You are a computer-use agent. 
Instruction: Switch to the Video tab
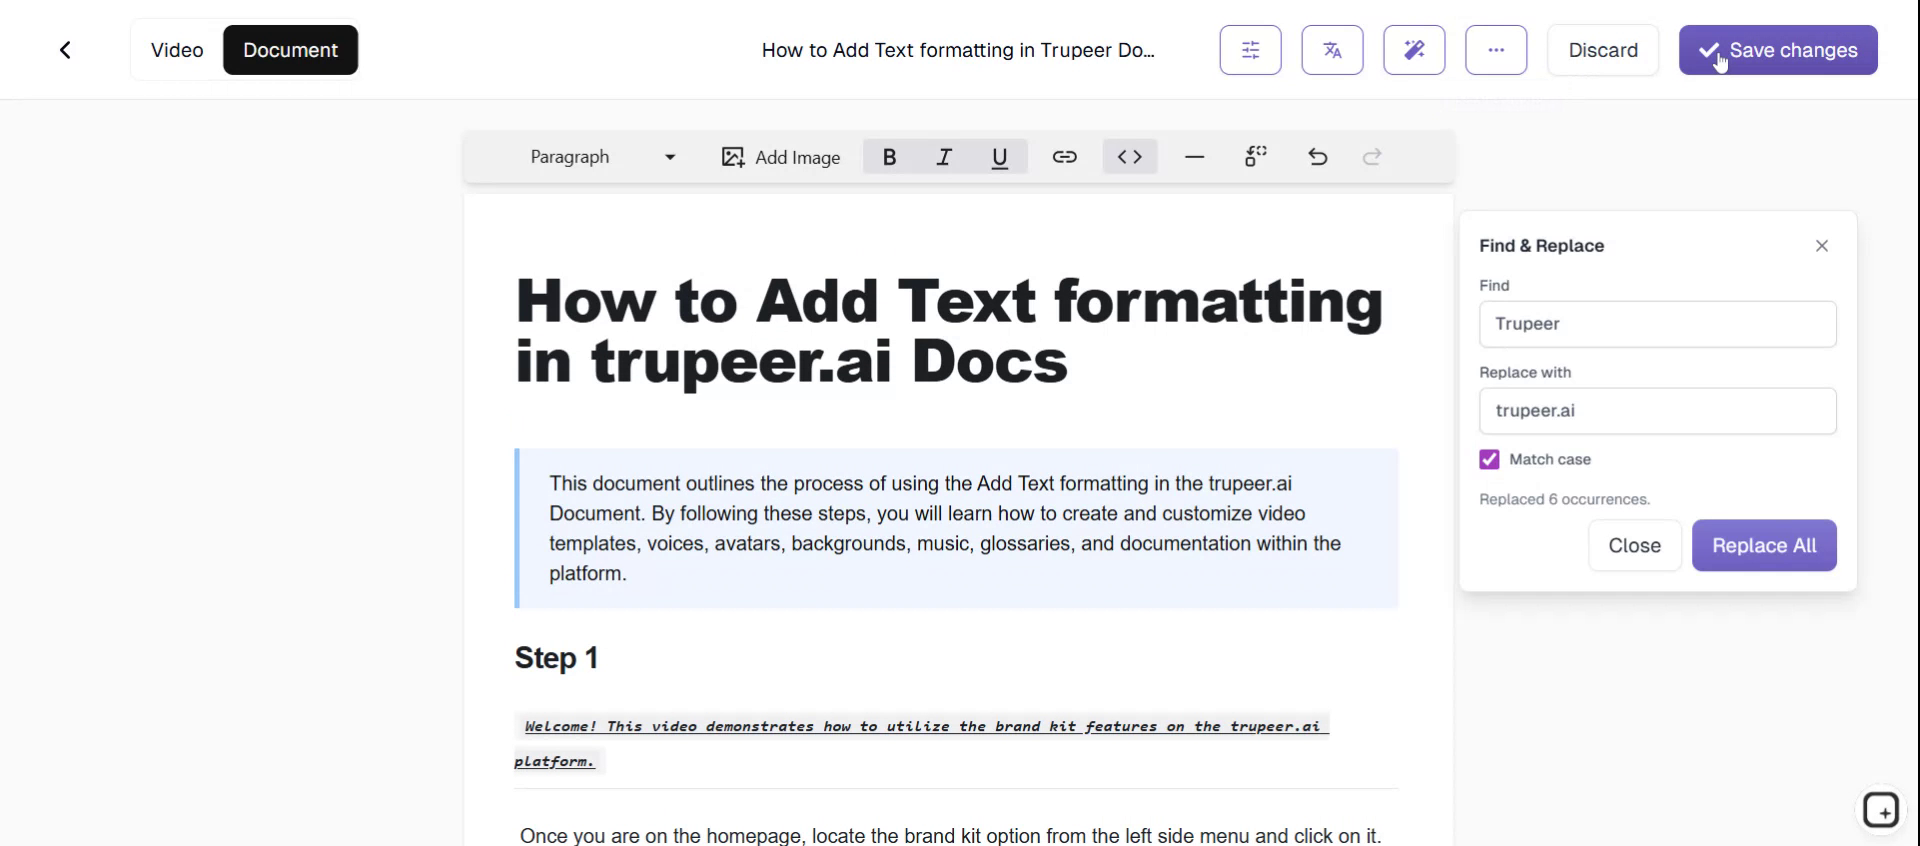point(177,50)
